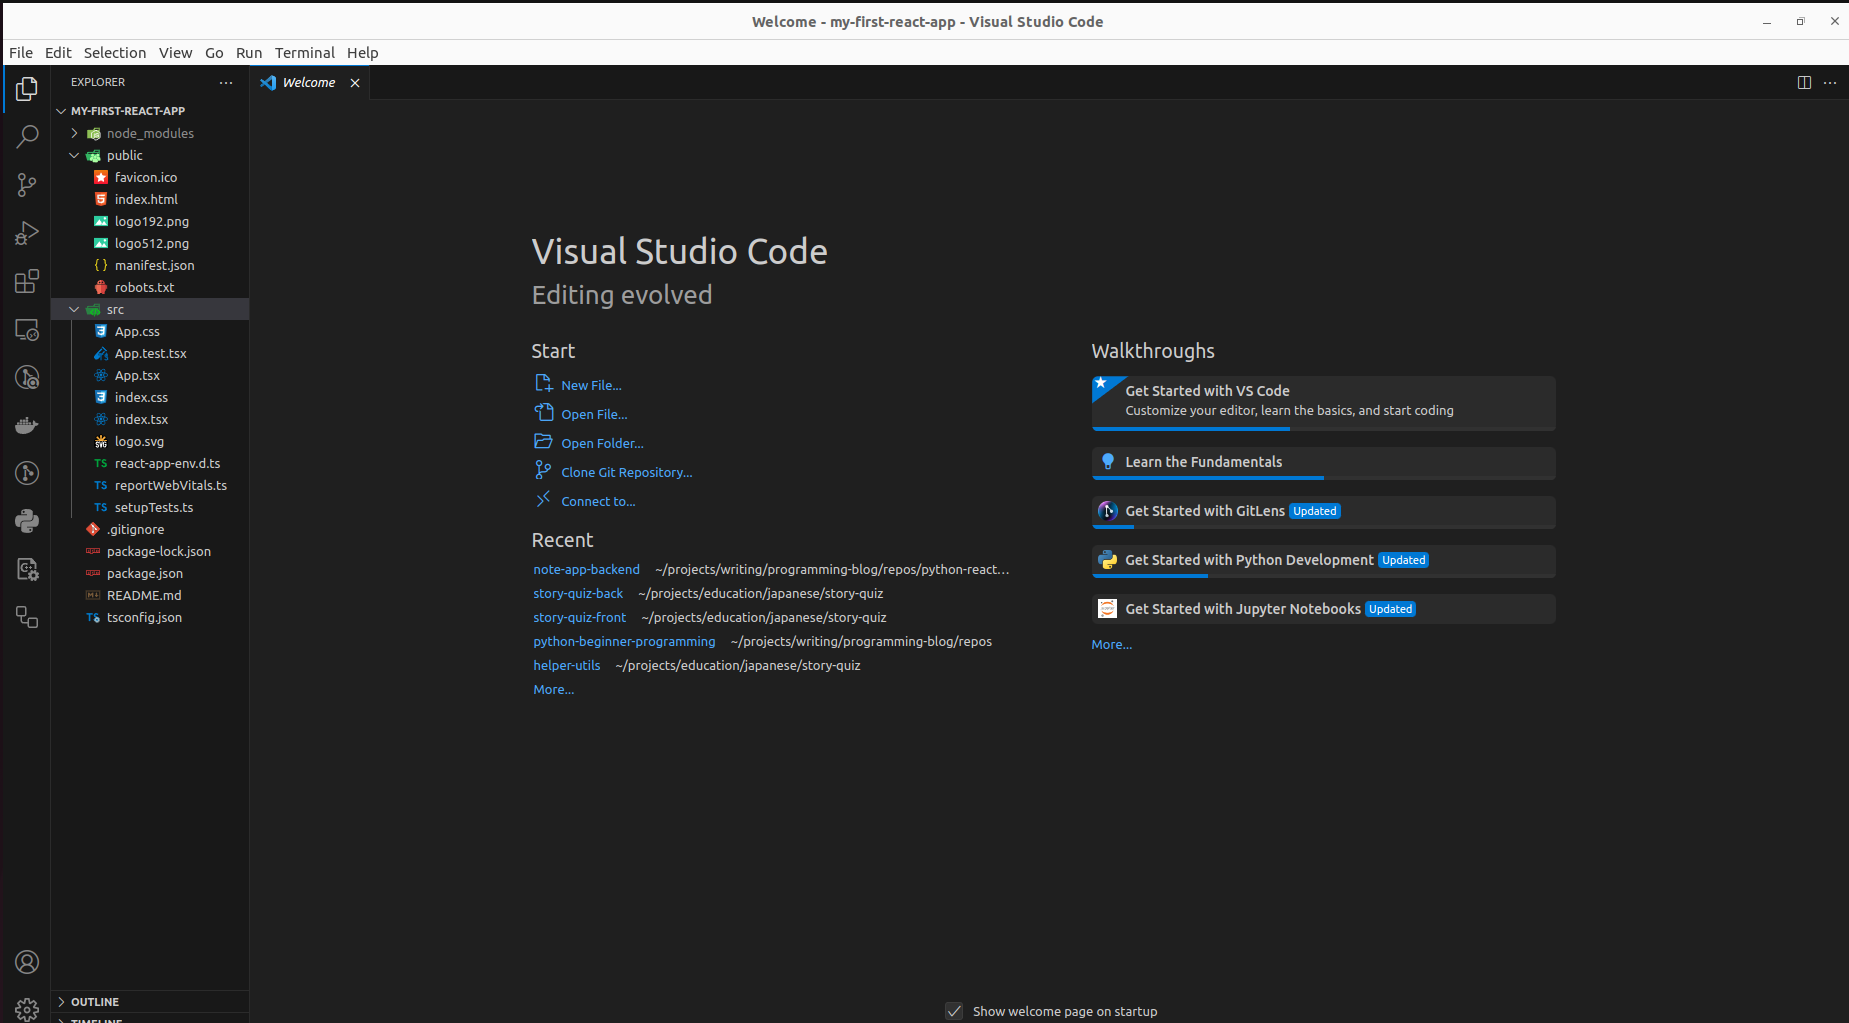1849x1023 pixels.
Task: Open the Run and Debug view
Action: tap(27, 233)
